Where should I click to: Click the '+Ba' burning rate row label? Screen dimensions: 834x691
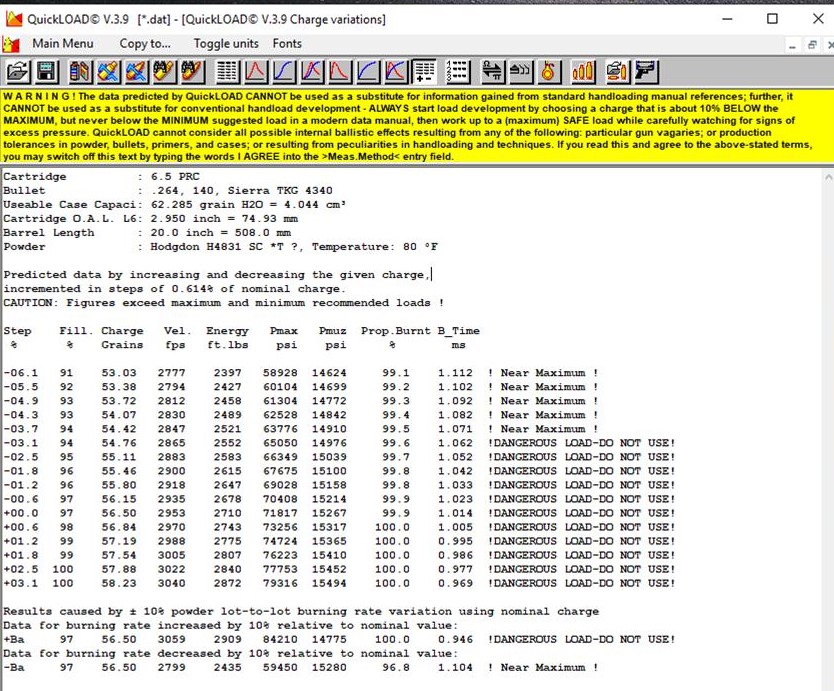point(14,639)
